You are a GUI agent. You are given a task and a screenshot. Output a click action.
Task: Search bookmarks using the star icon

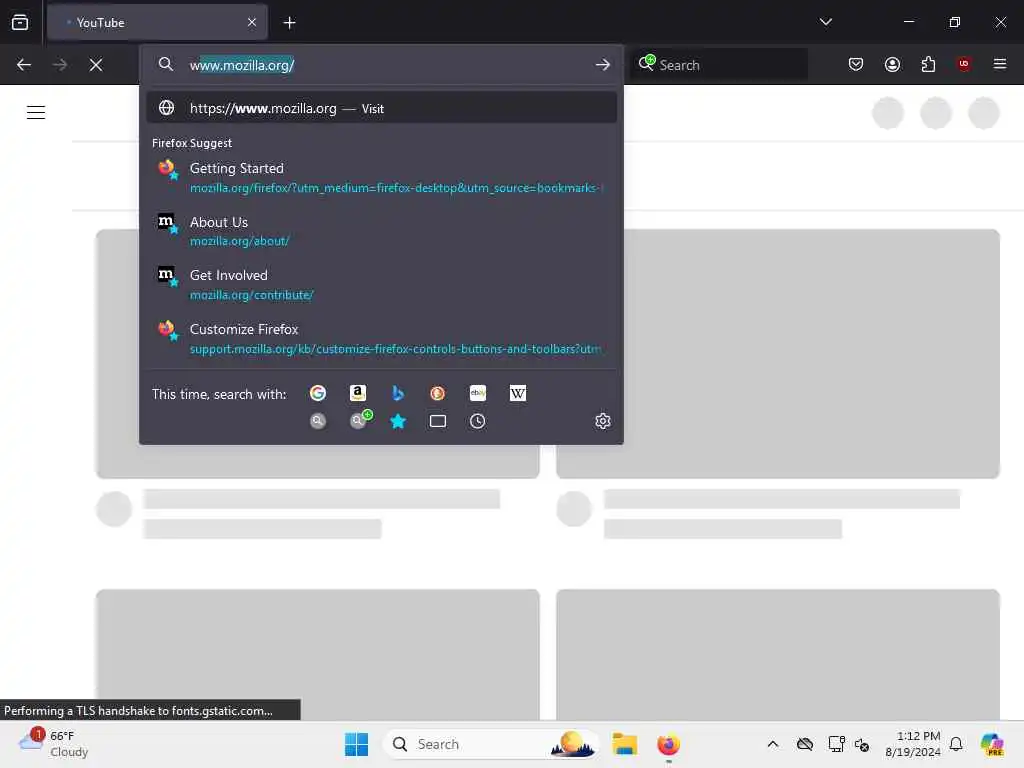[398, 421]
